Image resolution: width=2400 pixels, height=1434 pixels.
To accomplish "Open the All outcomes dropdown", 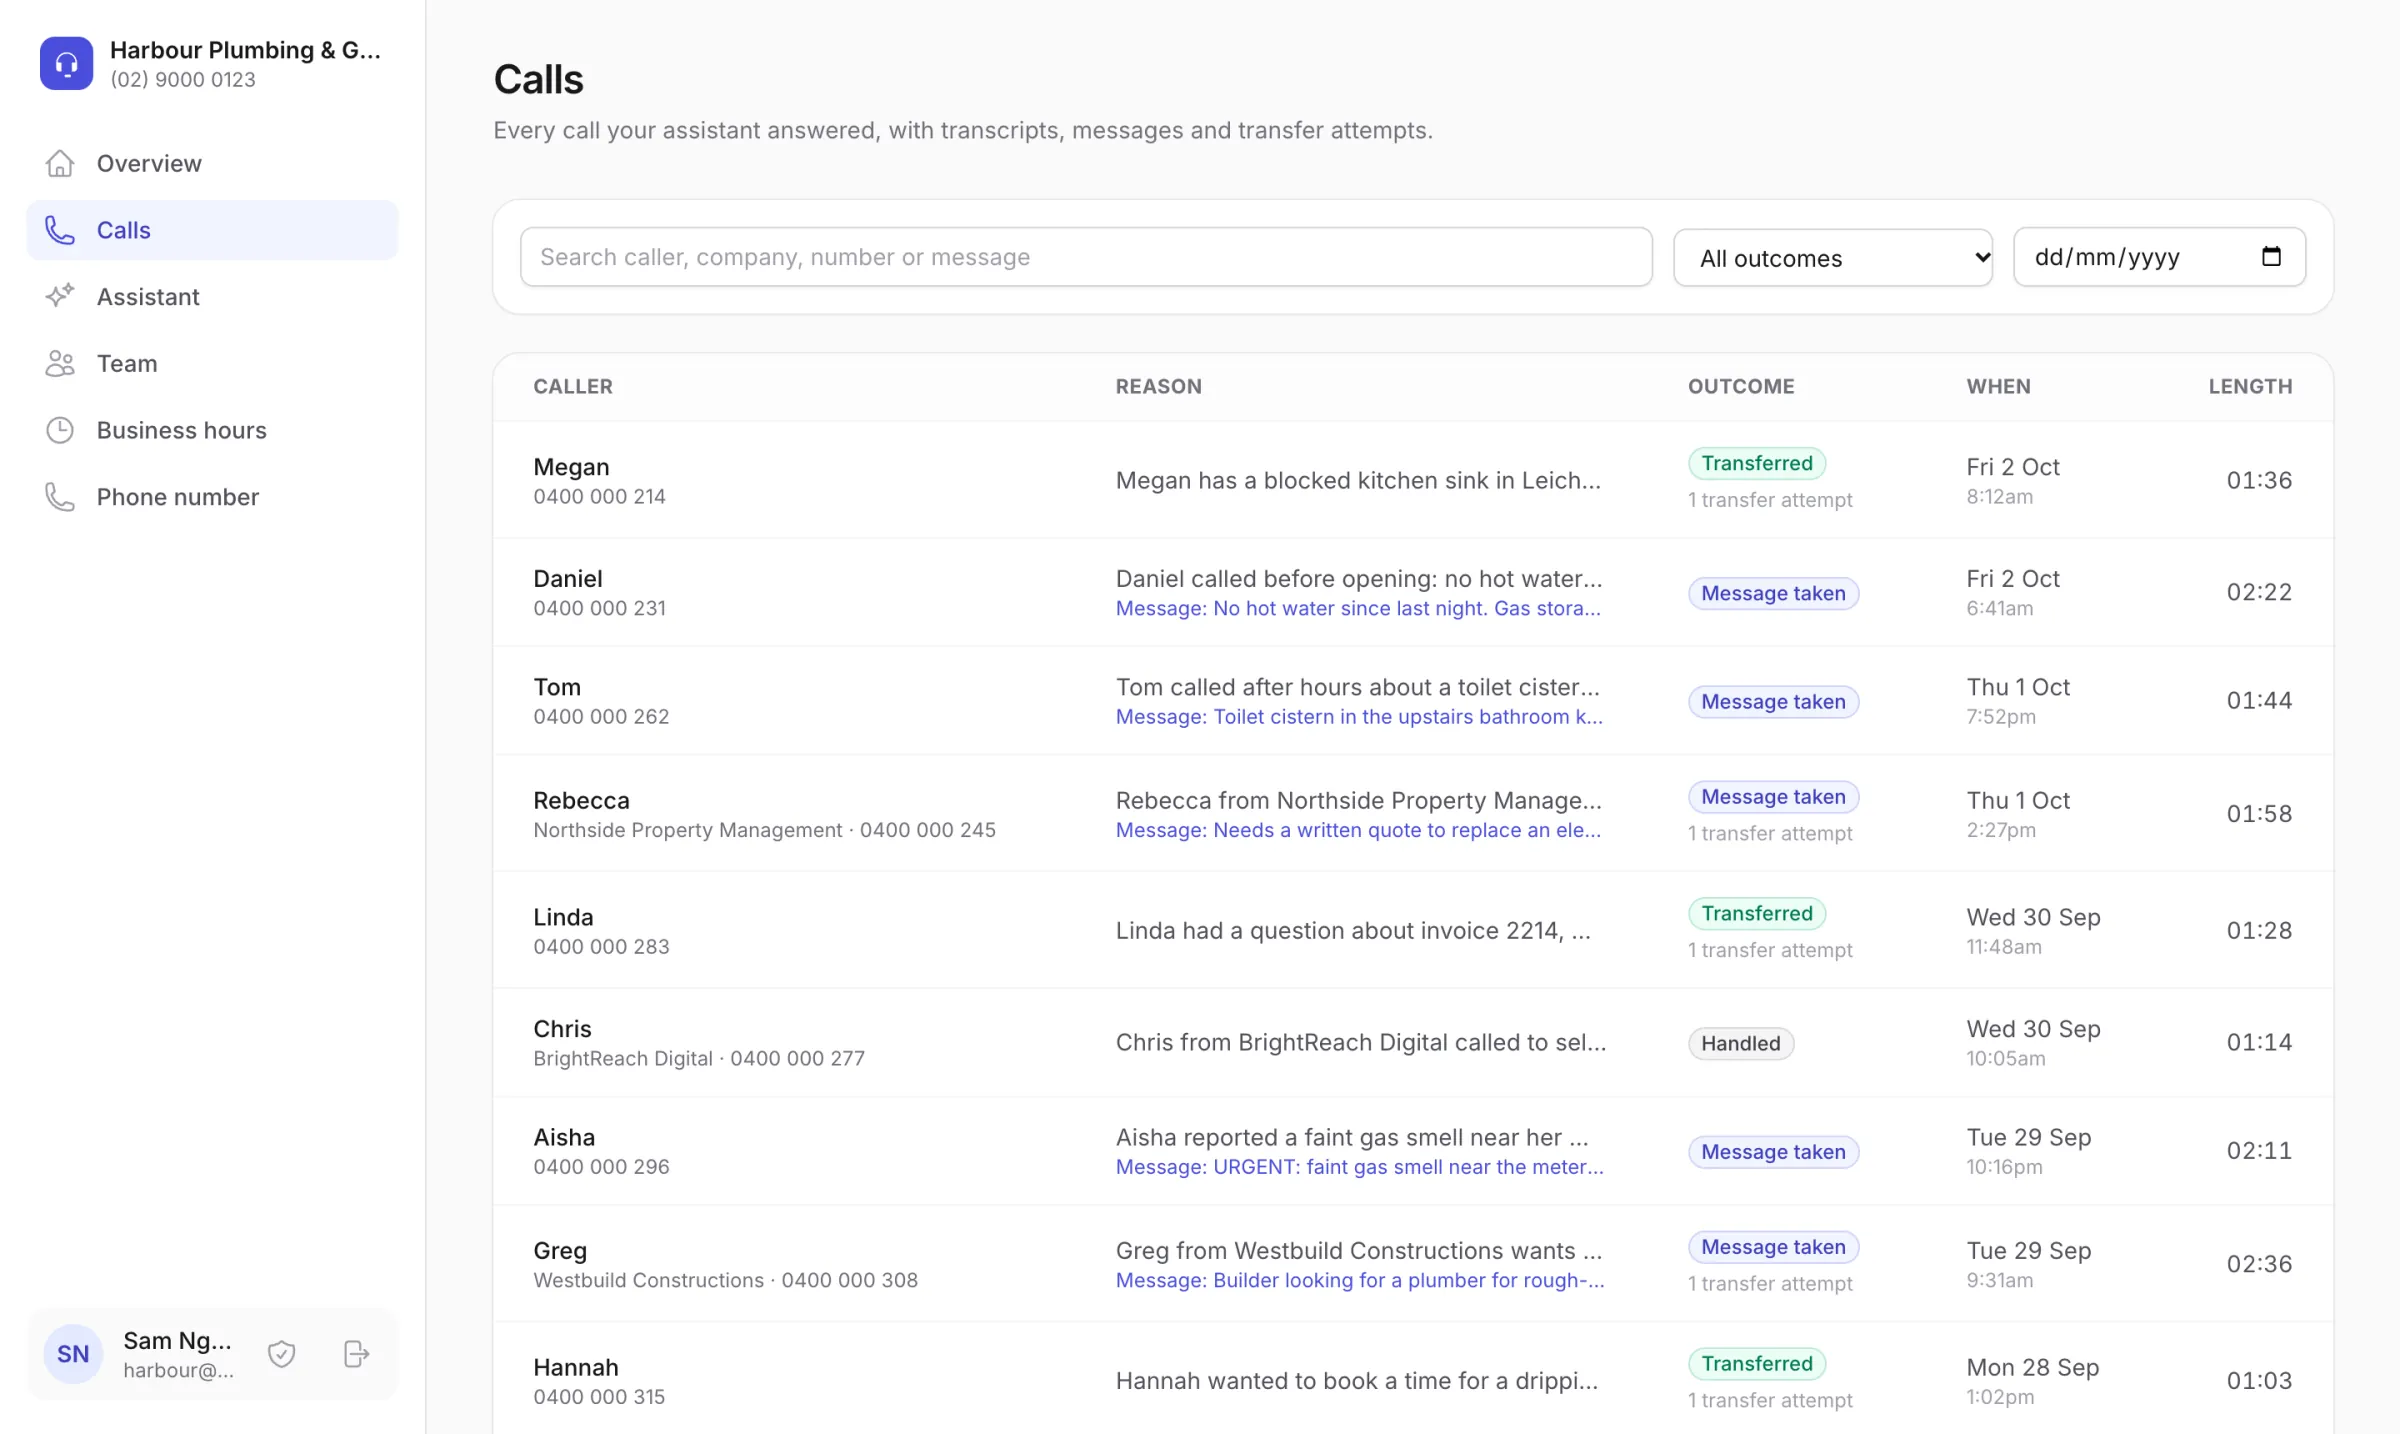I will (x=1833, y=258).
